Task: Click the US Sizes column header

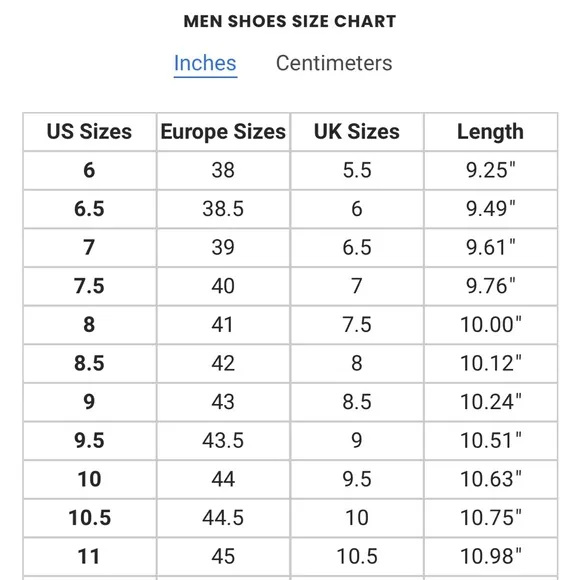Action: tap(90, 132)
